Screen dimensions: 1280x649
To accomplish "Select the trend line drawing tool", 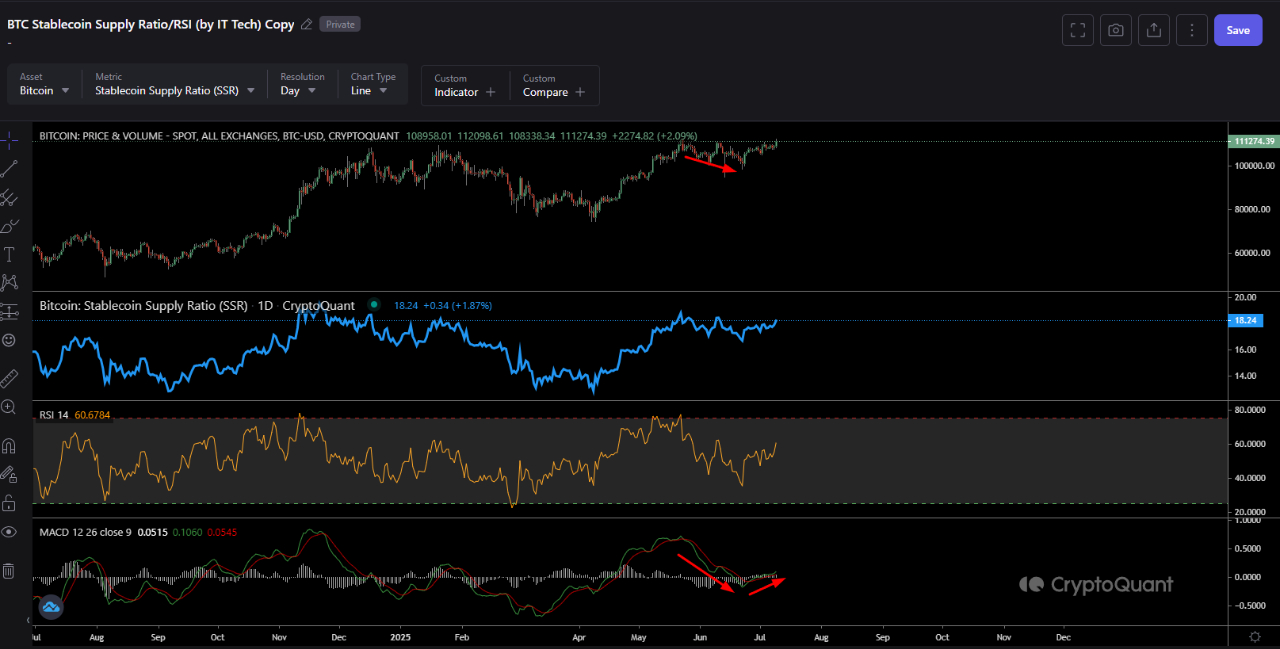I will 10,167.
